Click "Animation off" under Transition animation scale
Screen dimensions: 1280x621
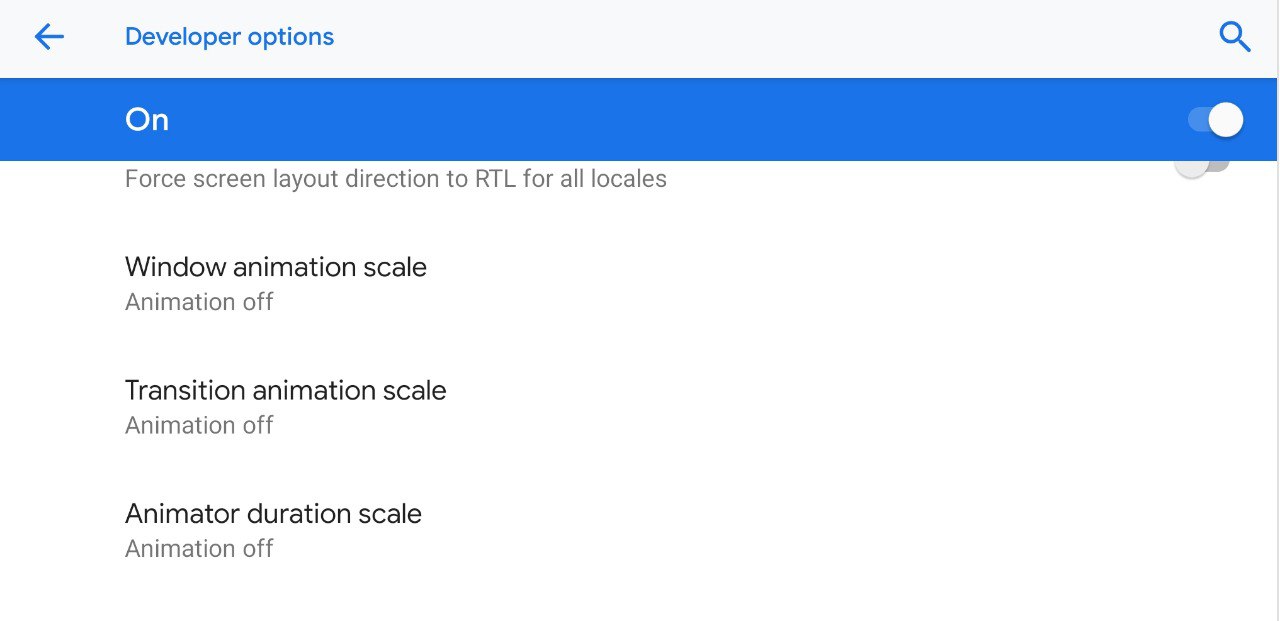[199, 426]
